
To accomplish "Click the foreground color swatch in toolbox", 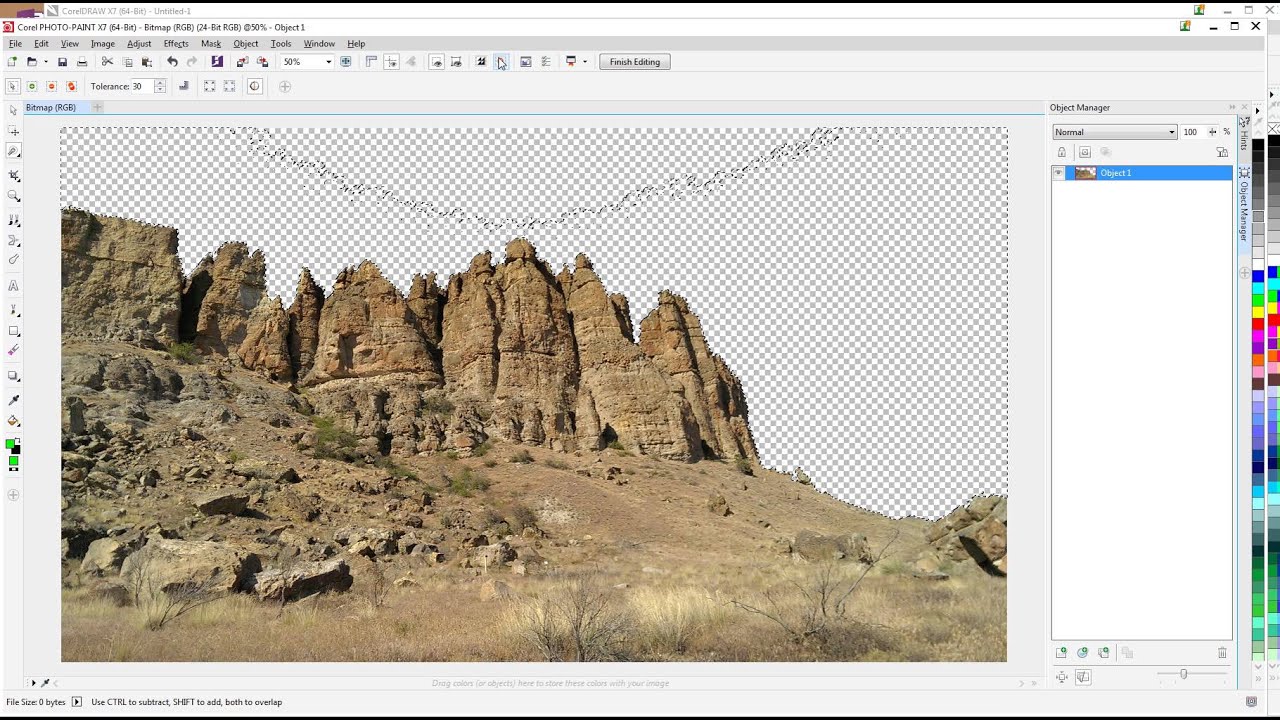I will [11, 443].
